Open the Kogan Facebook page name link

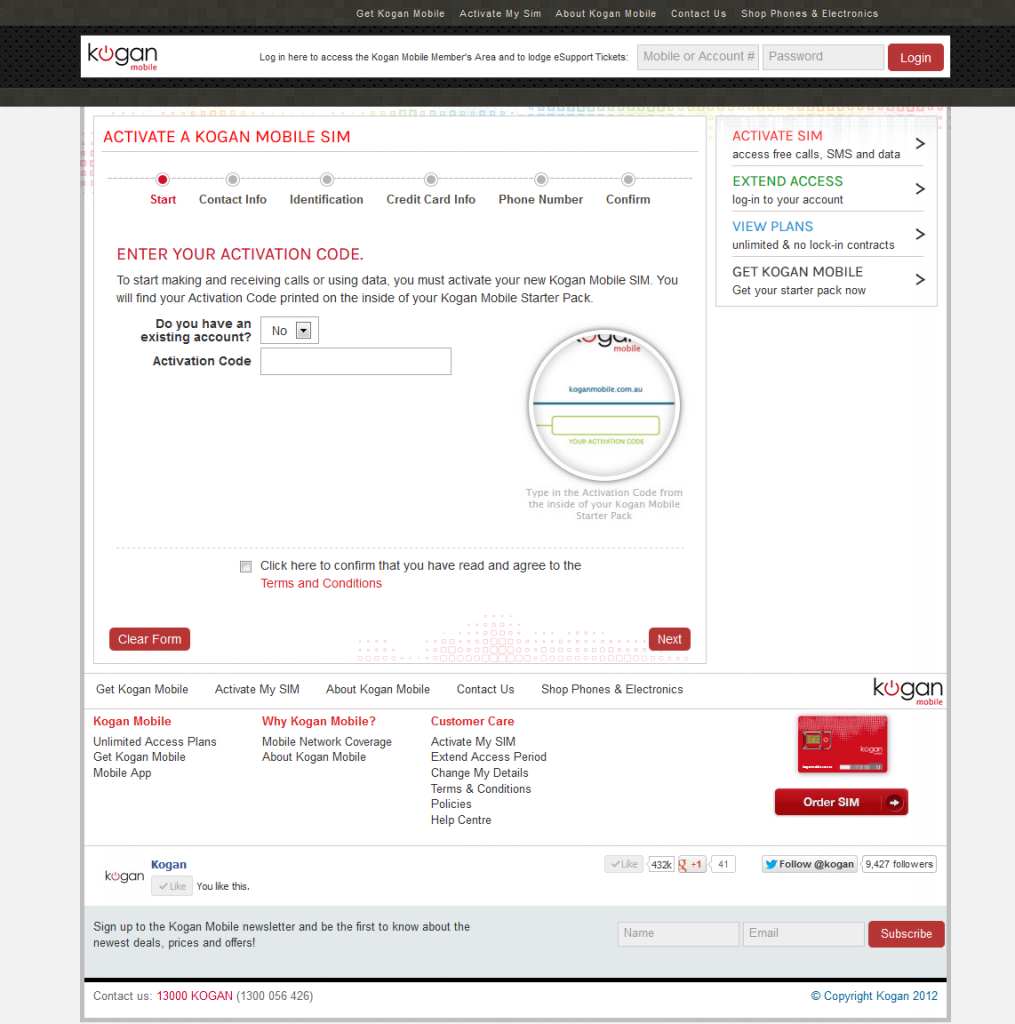(169, 865)
